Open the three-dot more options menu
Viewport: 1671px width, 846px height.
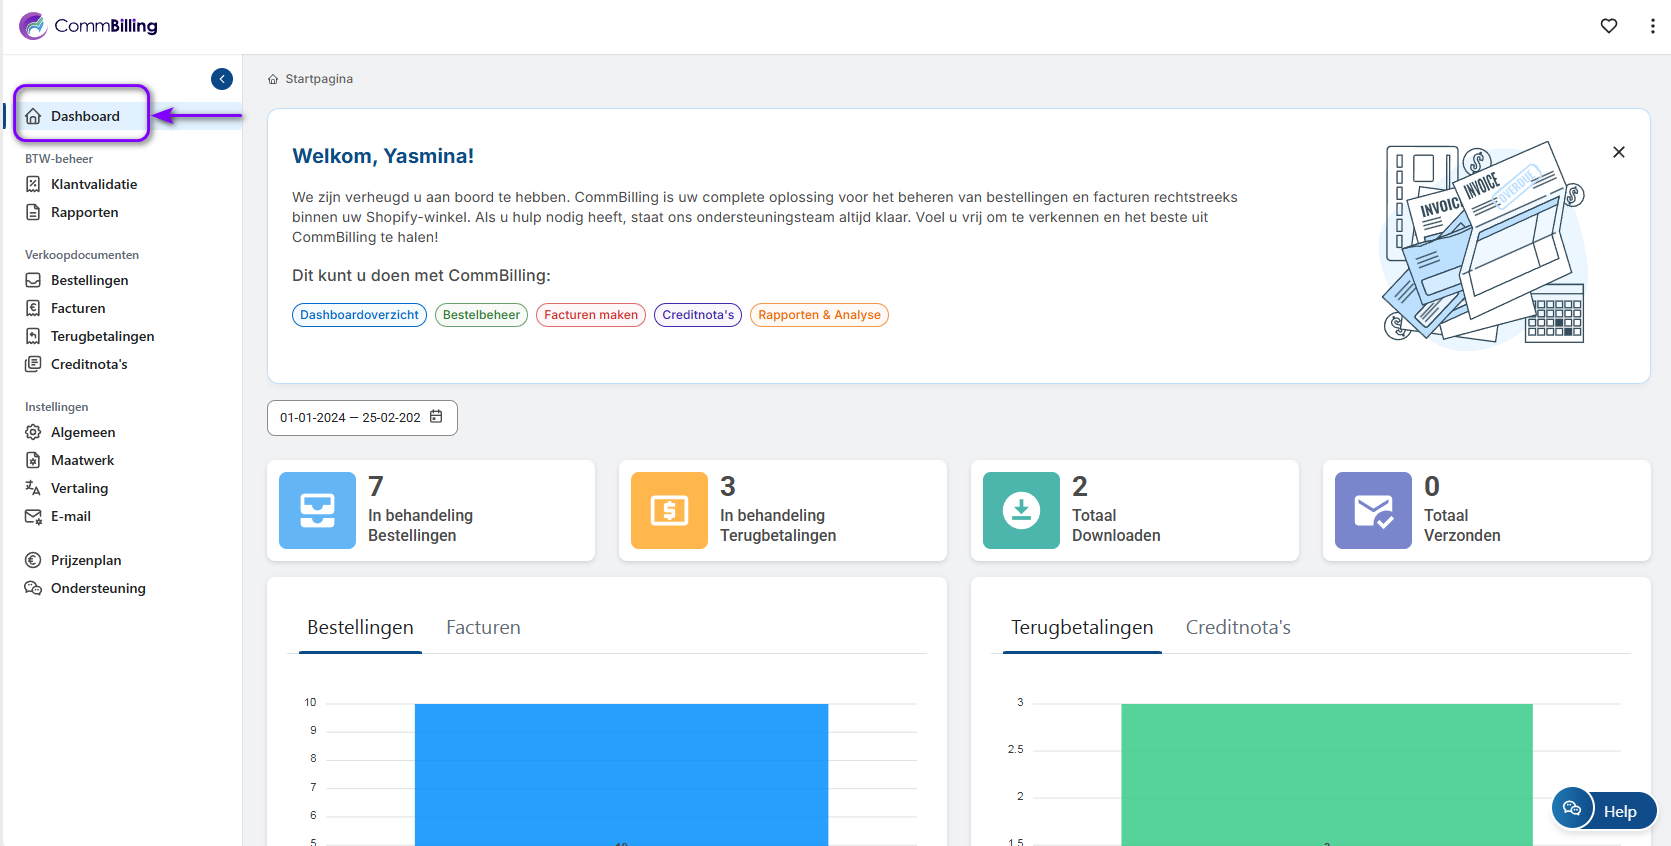click(1651, 26)
